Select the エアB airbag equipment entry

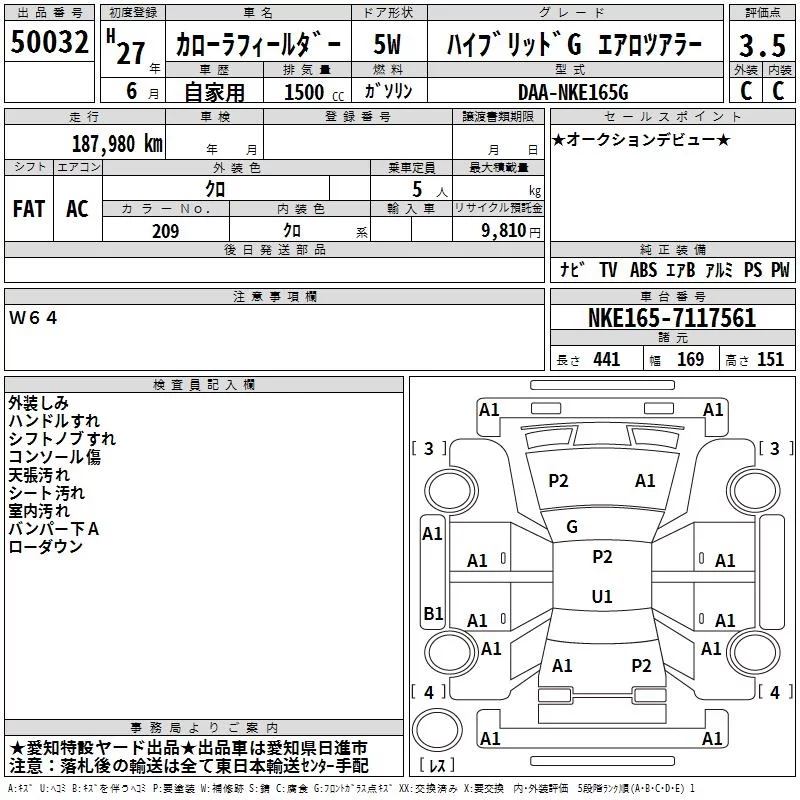[681, 269]
